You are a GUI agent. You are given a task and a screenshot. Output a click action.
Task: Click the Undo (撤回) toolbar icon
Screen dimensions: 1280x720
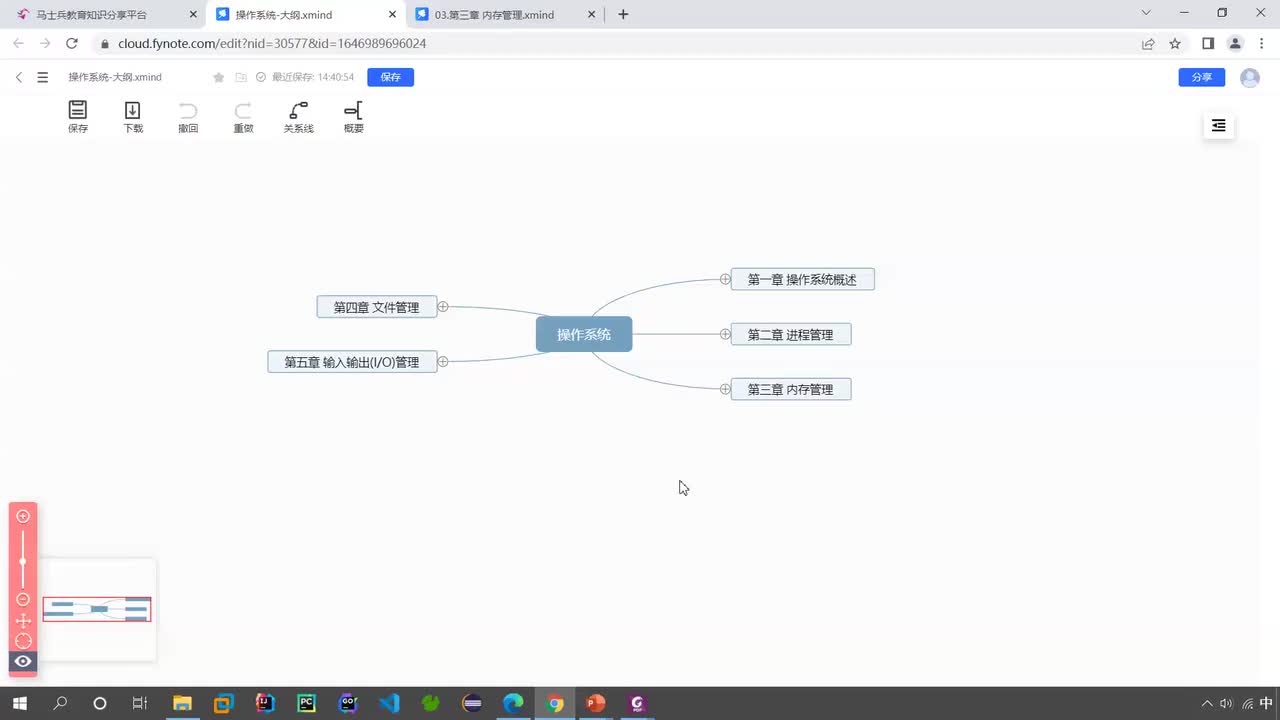pyautogui.click(x=188, y=116)
